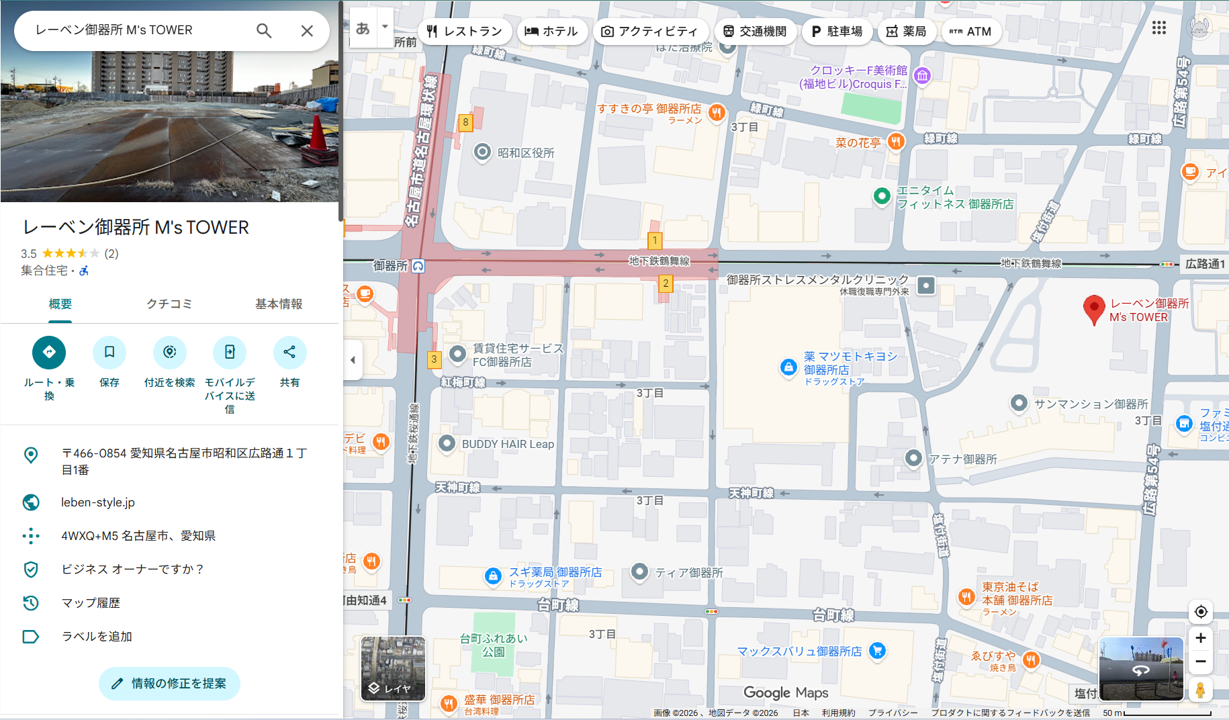Image resolution: width=1229 pixels, height=720 pixels.
Task: Click 炙びすや restaurant marker
Action: [1031, 661]
